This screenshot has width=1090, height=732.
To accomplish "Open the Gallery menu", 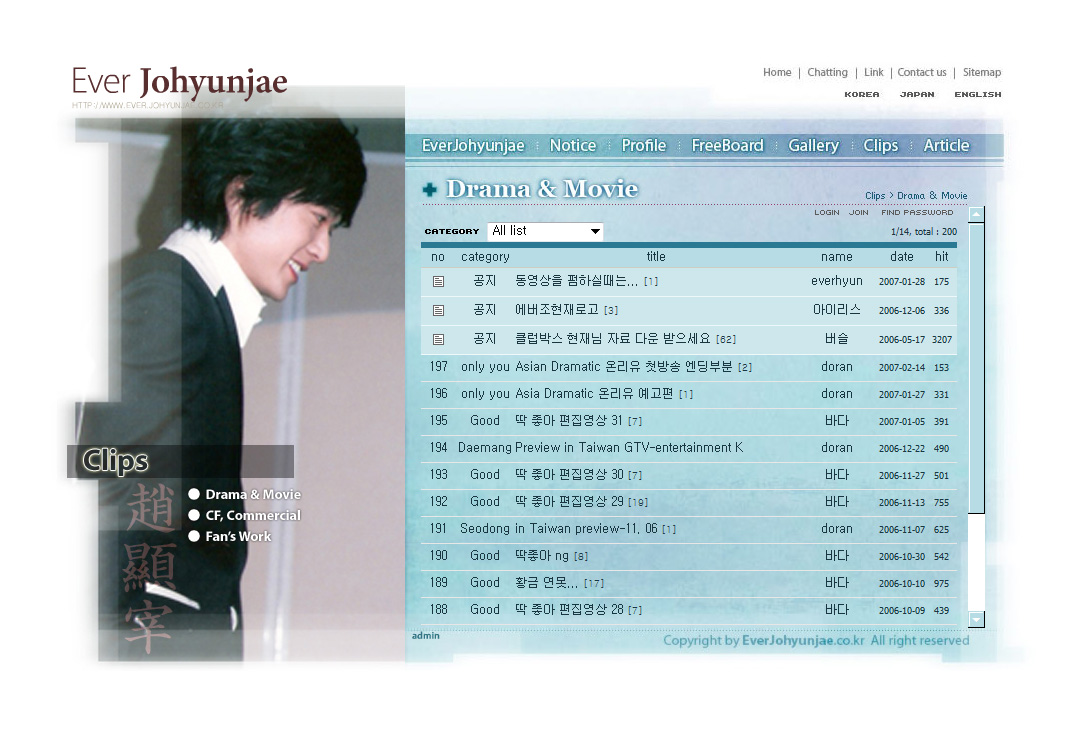I will click(x=813, y=145).
